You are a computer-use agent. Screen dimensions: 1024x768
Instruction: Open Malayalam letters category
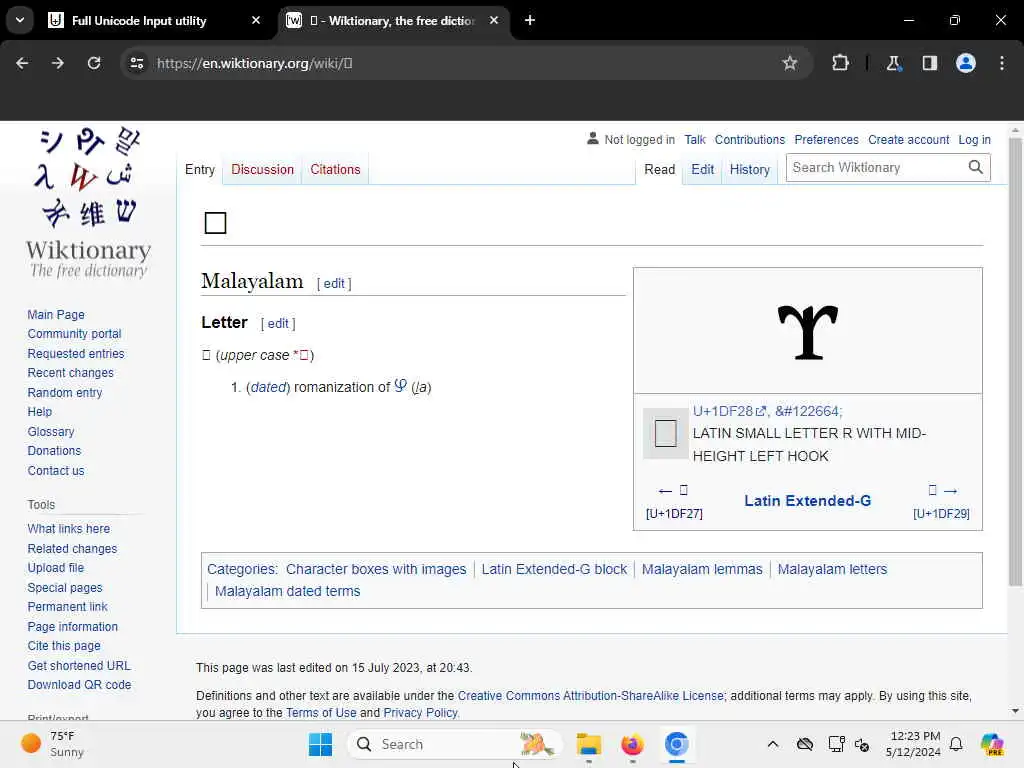832,569
